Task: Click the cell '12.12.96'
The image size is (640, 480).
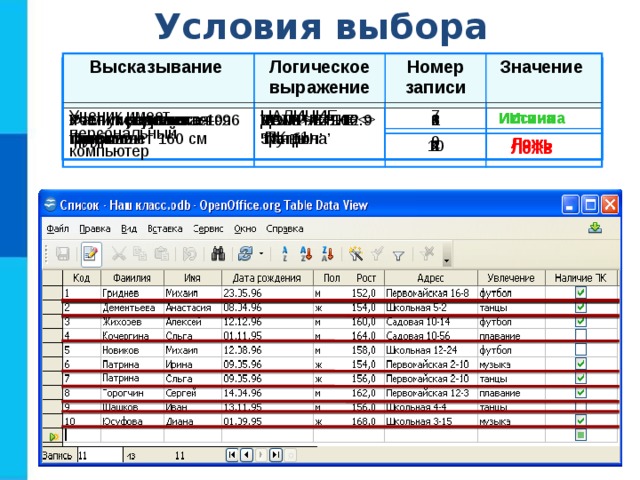Action: (x=267, y=322)
